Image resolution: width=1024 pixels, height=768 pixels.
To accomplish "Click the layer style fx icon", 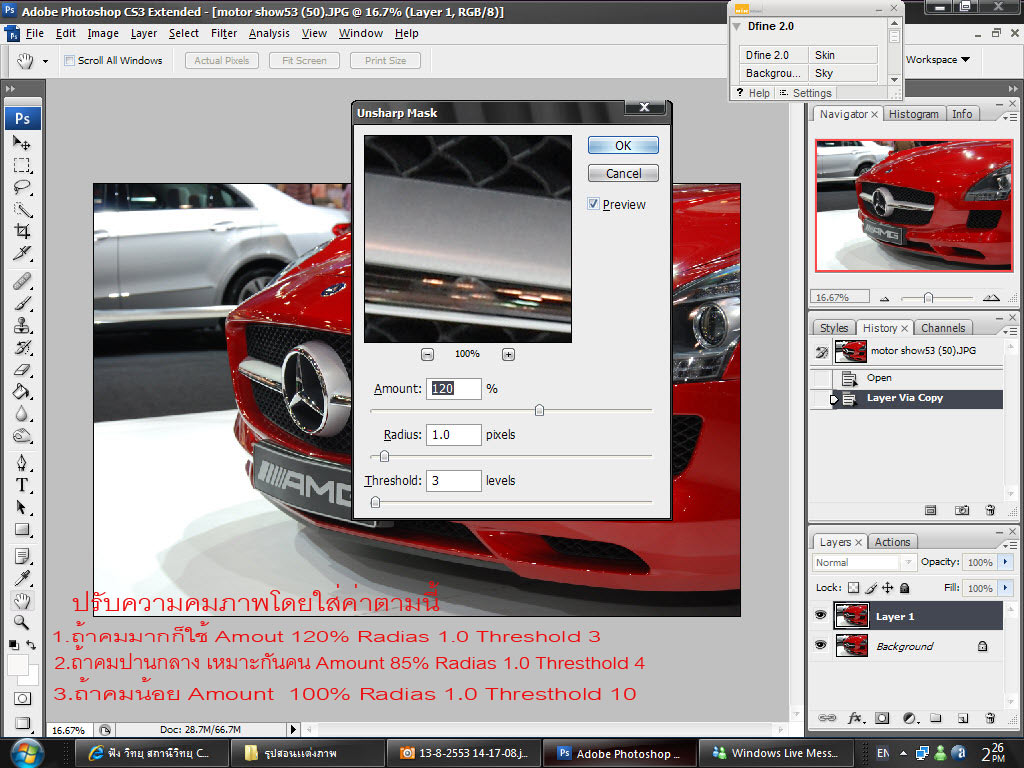I will [856, 718].
